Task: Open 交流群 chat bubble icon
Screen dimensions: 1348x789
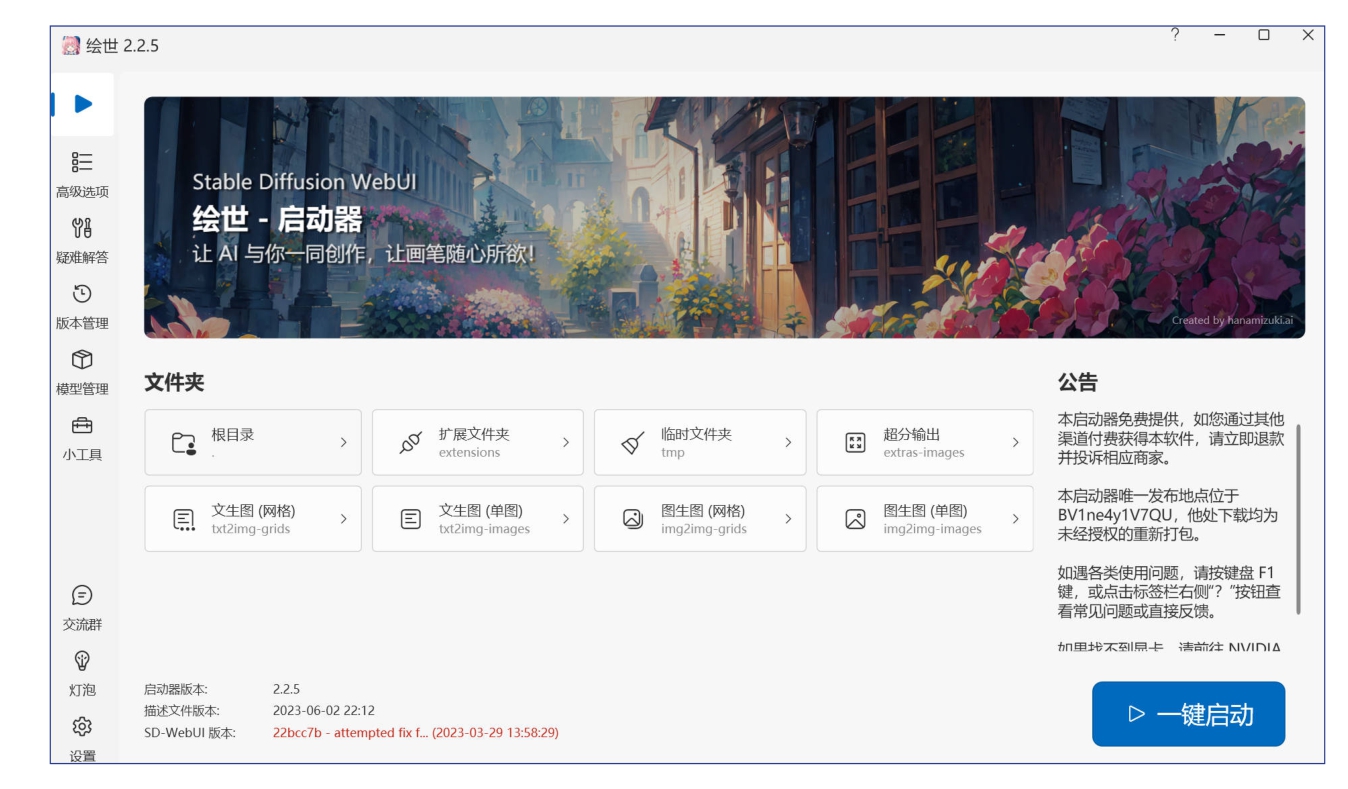Action: tap(82, 596)
